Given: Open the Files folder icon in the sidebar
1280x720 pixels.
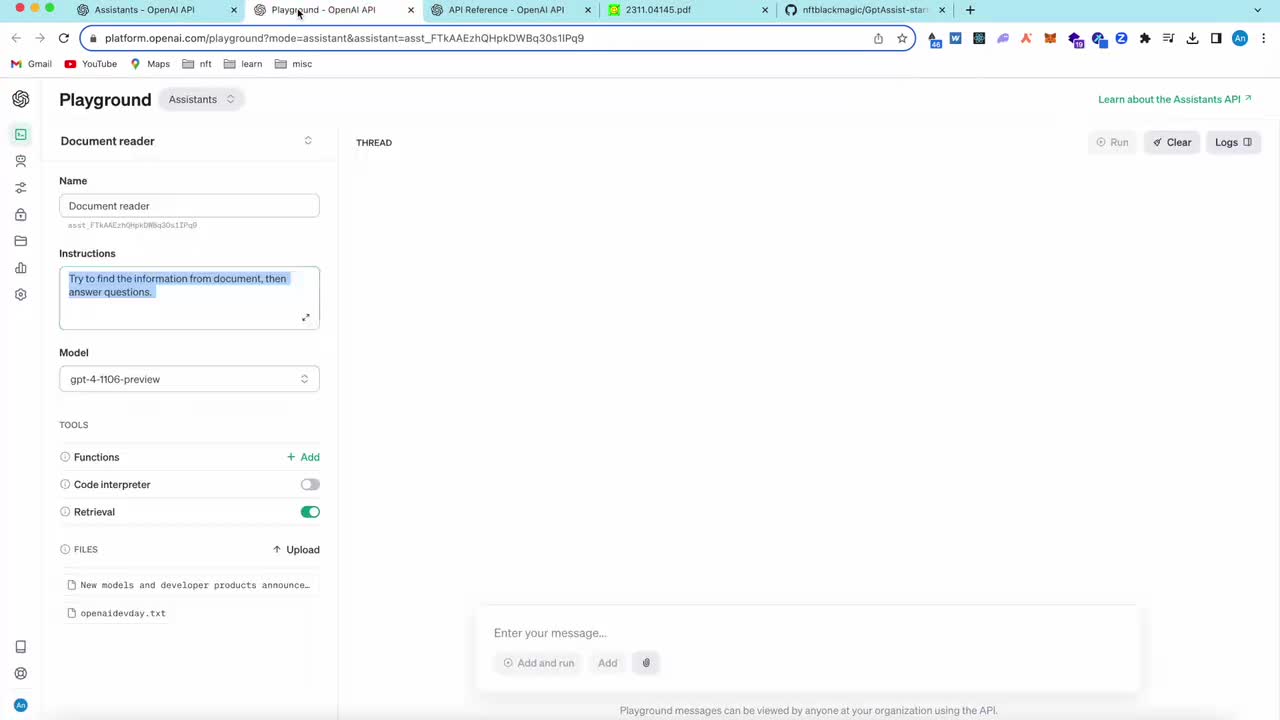Looking at the screenshot, I should [21, 241].
